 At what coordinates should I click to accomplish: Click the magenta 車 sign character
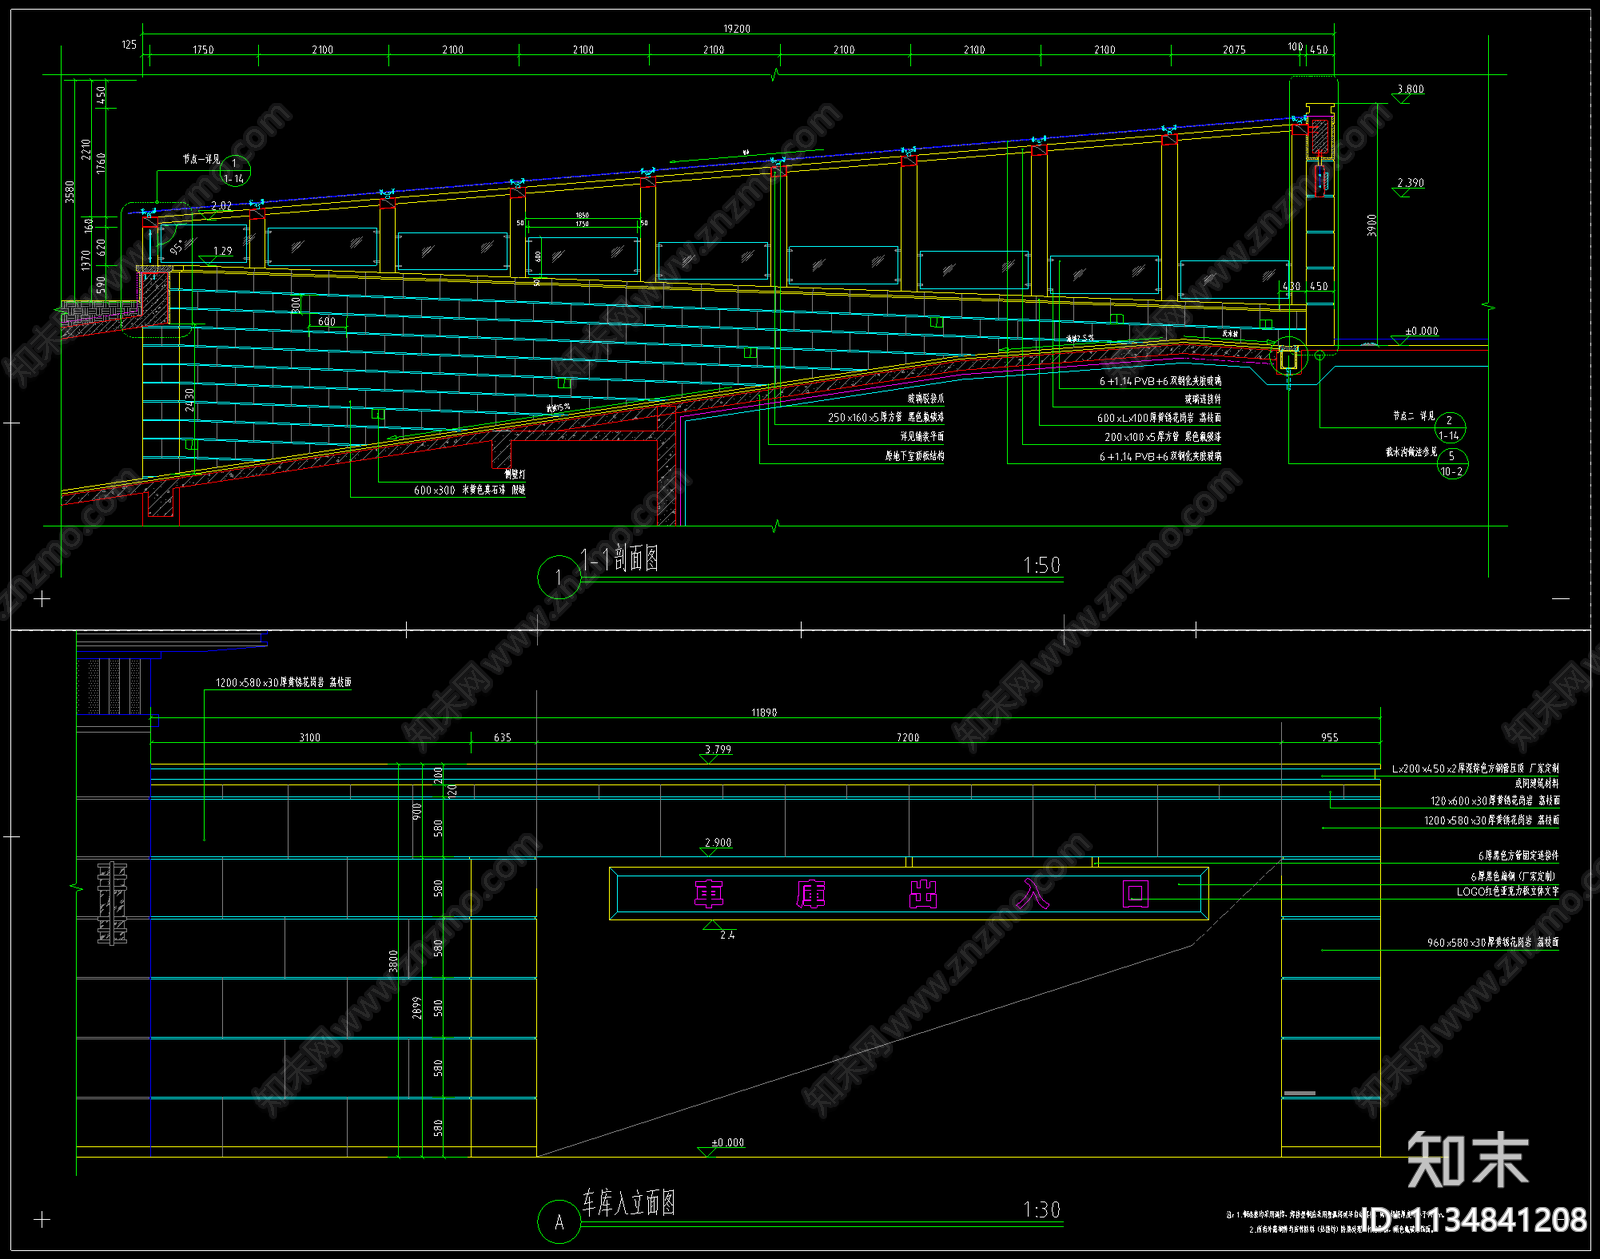709,894
